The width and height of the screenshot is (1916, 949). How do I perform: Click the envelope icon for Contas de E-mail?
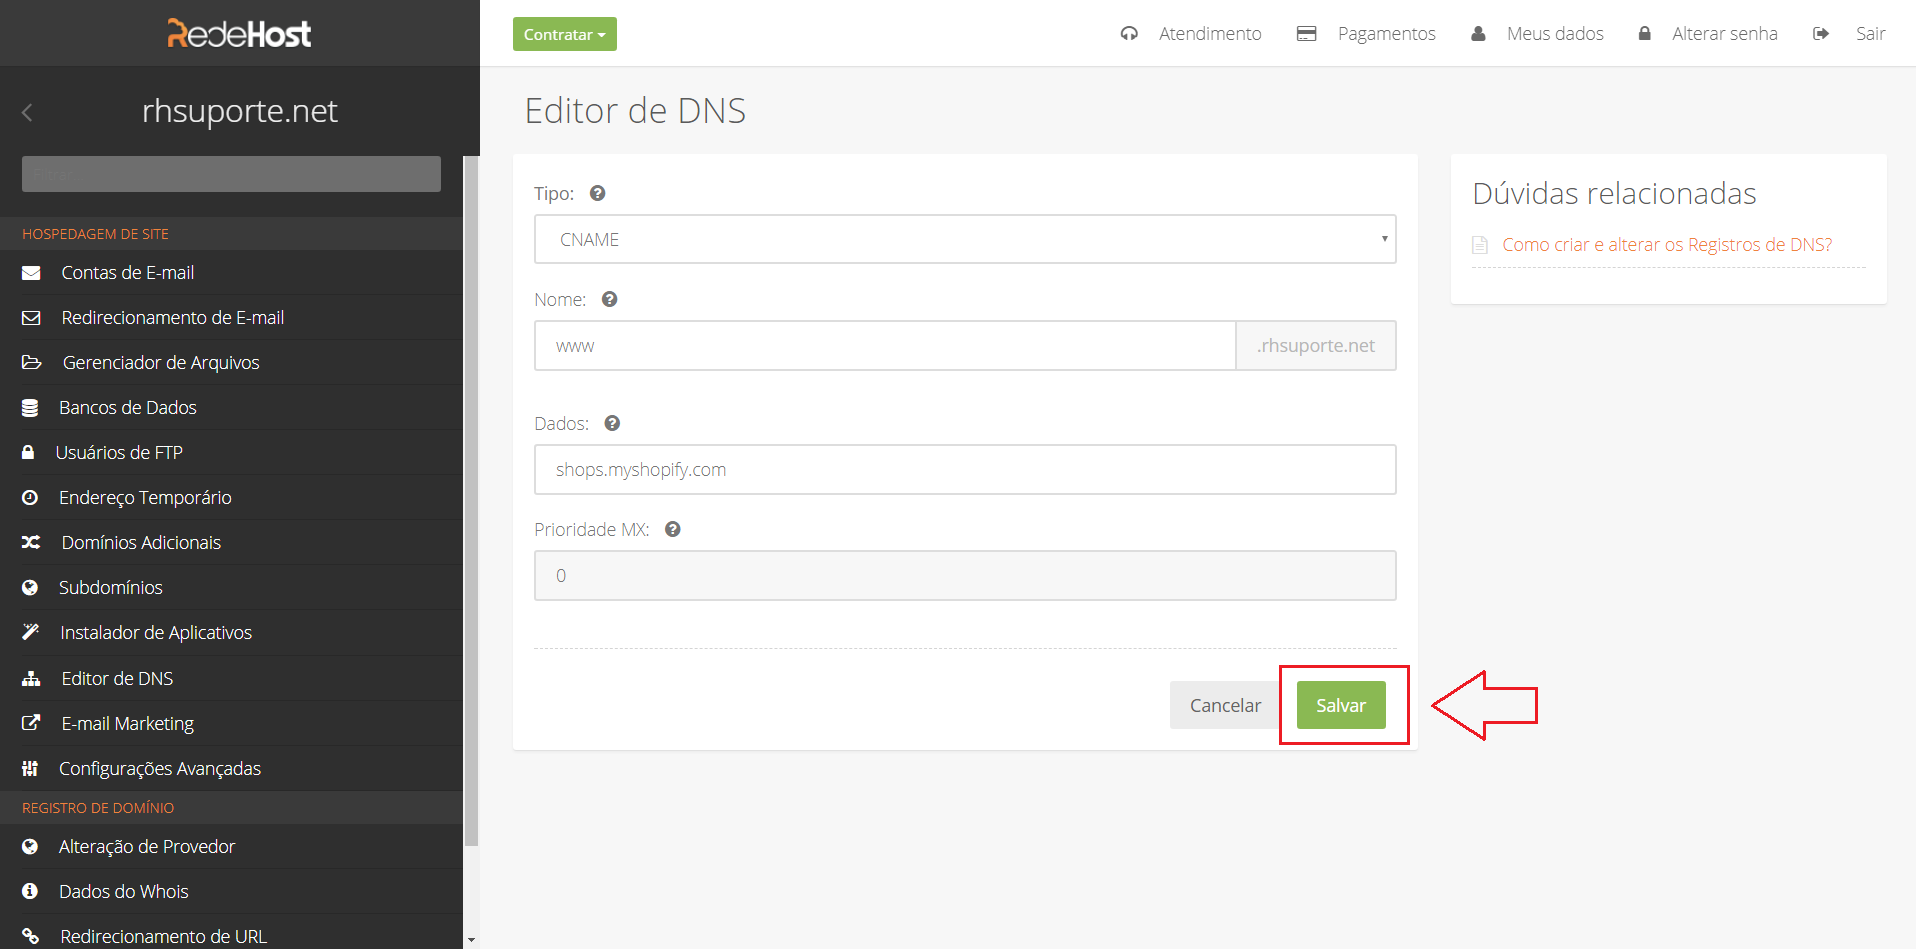pos(31,273)
